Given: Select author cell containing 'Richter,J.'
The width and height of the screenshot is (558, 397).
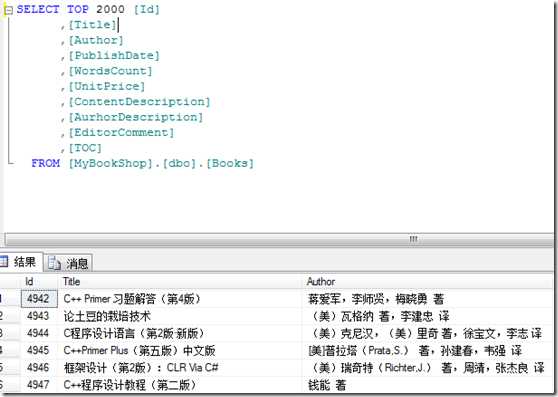Looking at the screenshot, I should (x=427, y=367).
